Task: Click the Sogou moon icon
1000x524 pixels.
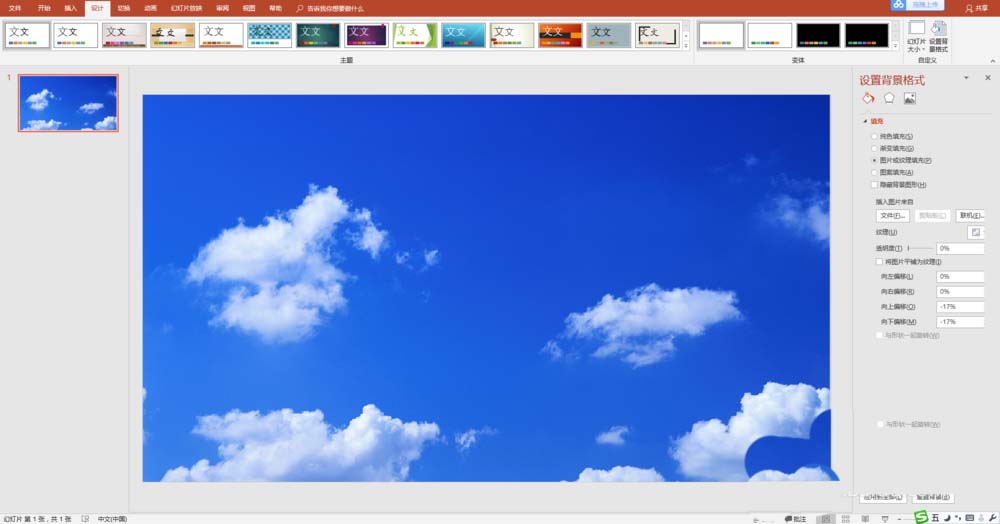Action: tap(947, 518)
